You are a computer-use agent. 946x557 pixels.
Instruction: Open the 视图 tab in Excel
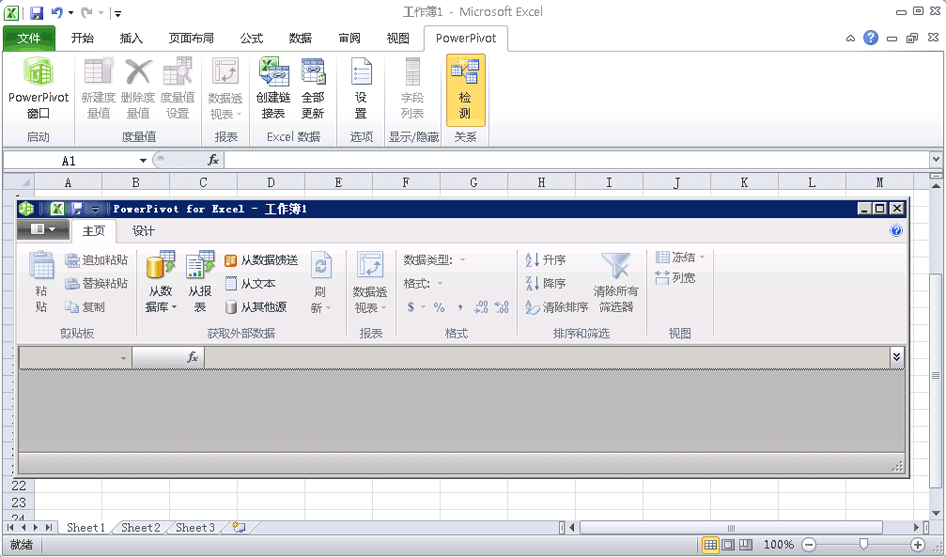[398, 38]
